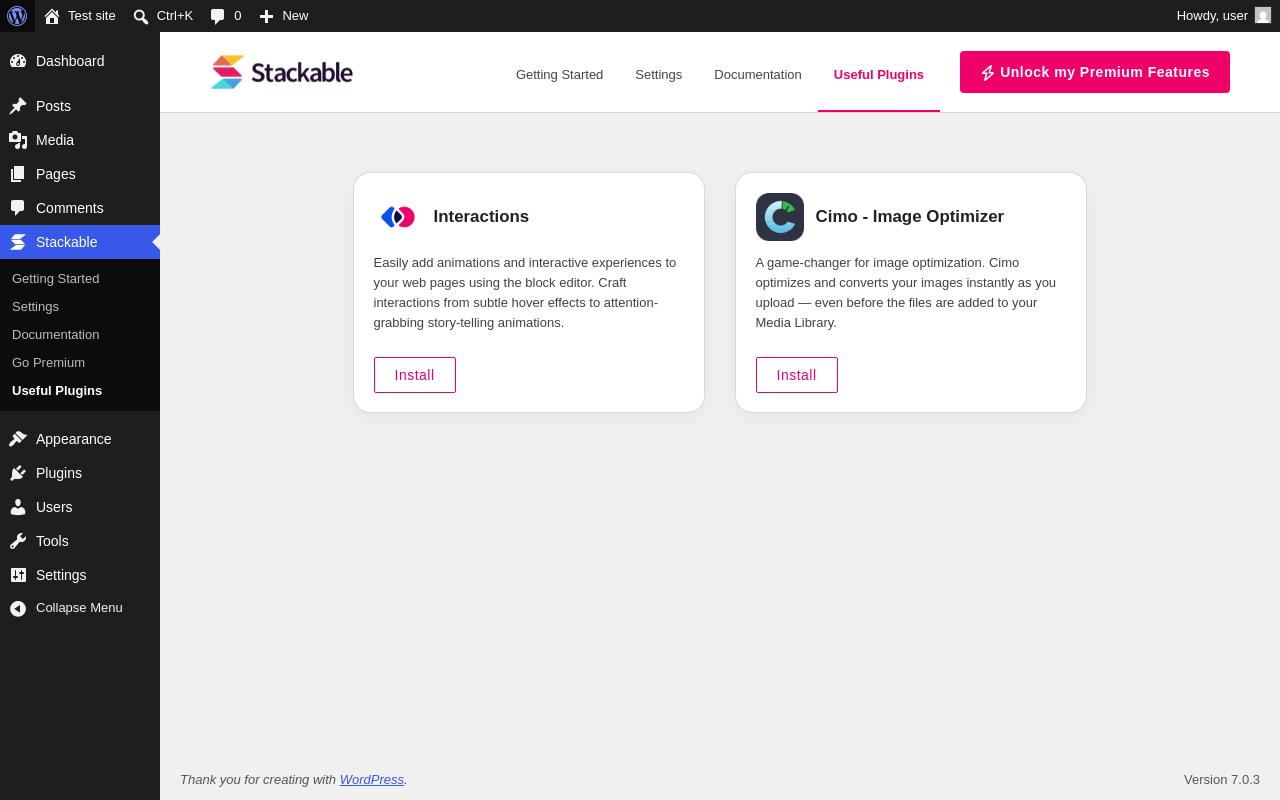
Task: Open the Test site home icon
Action: 52,16
